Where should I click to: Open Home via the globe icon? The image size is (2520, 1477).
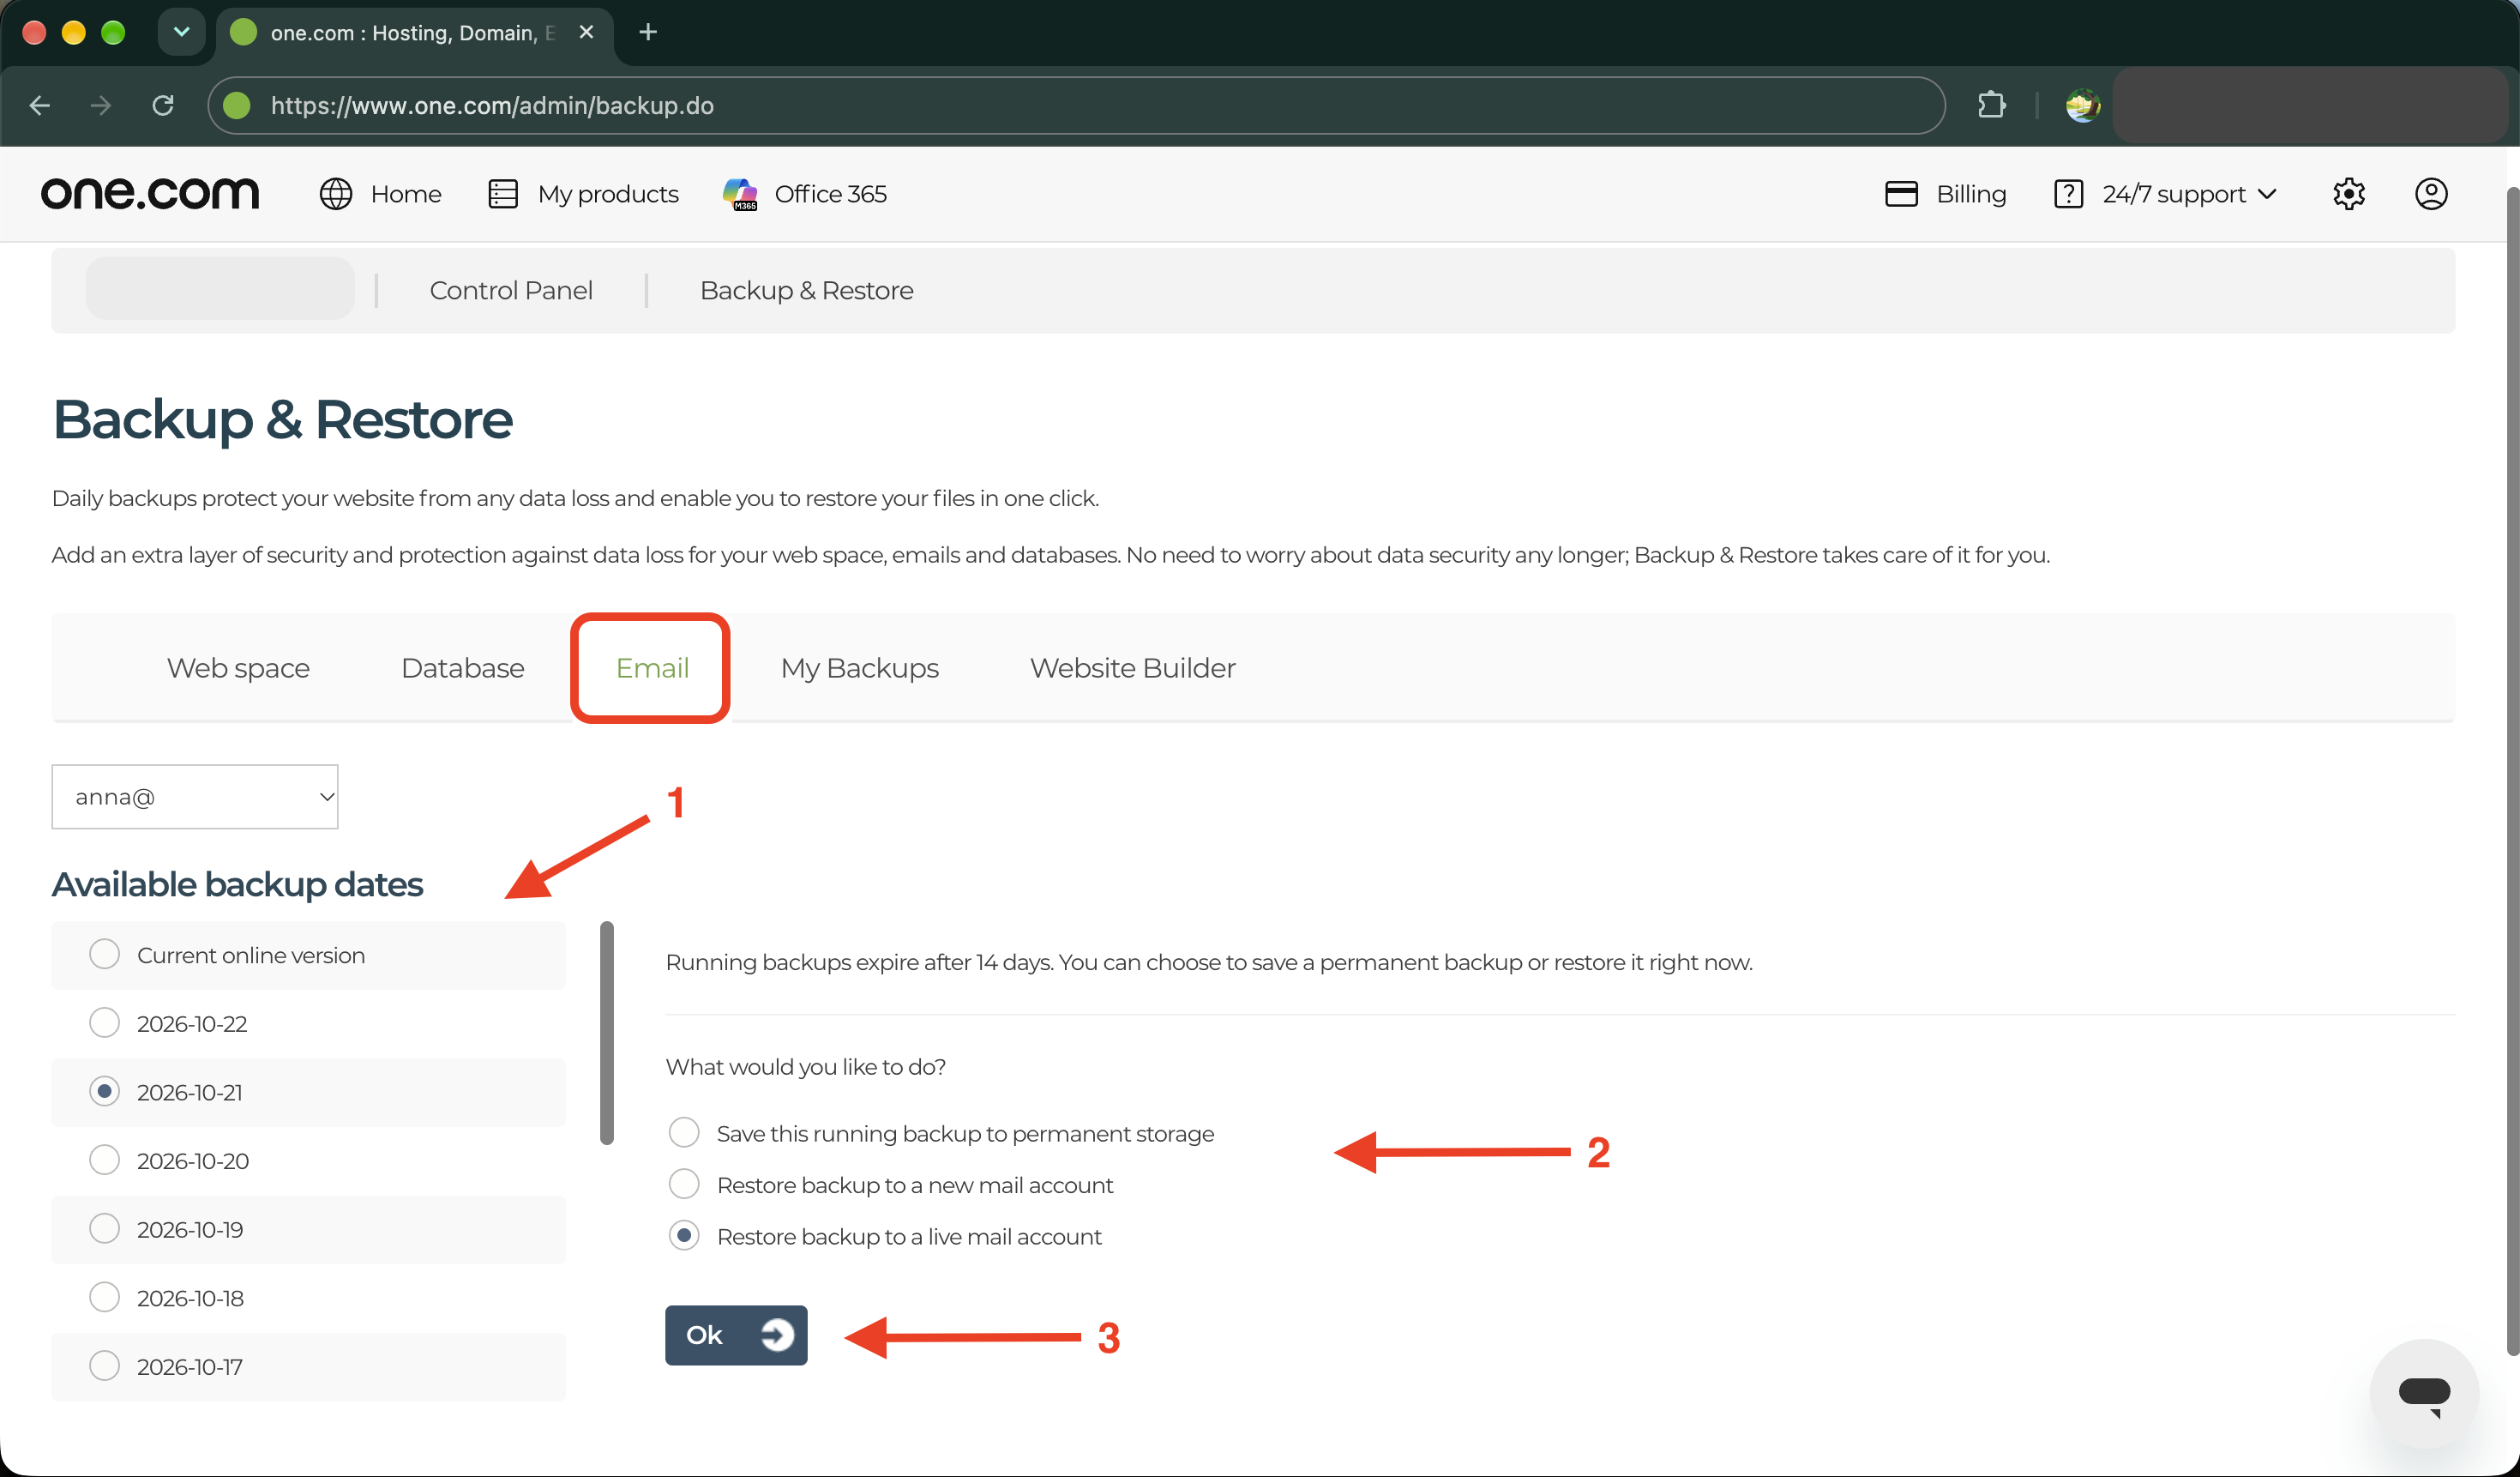336,194
